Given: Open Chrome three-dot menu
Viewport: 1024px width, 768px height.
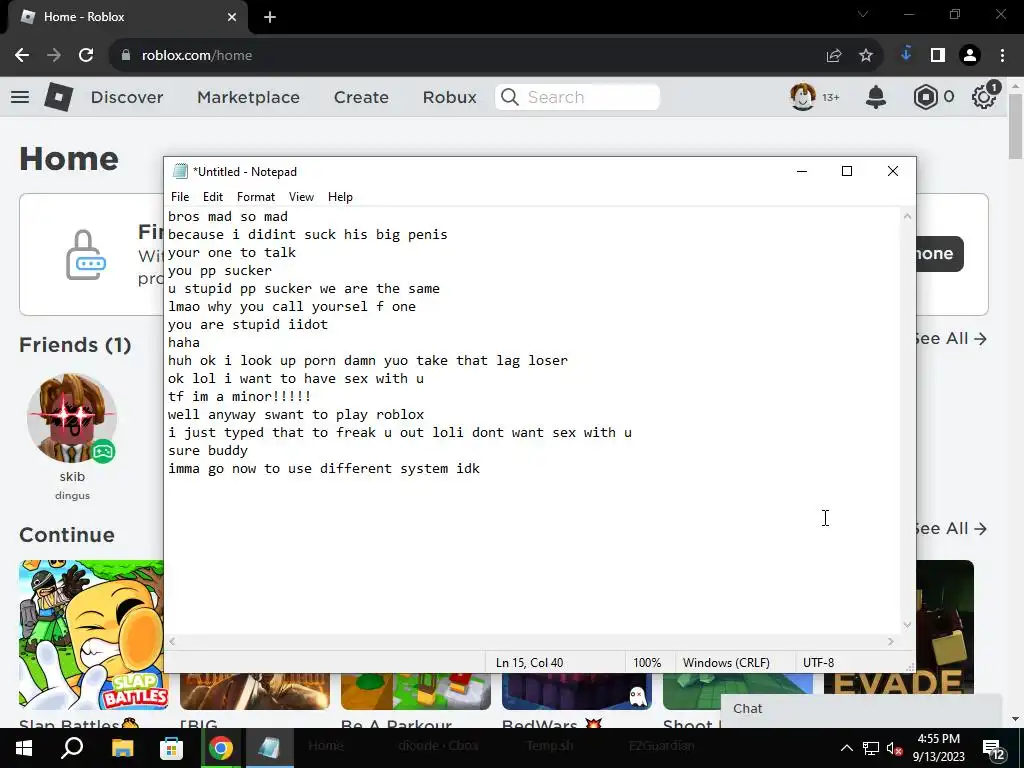Looking at the screenshot, I should point(1002,56).
